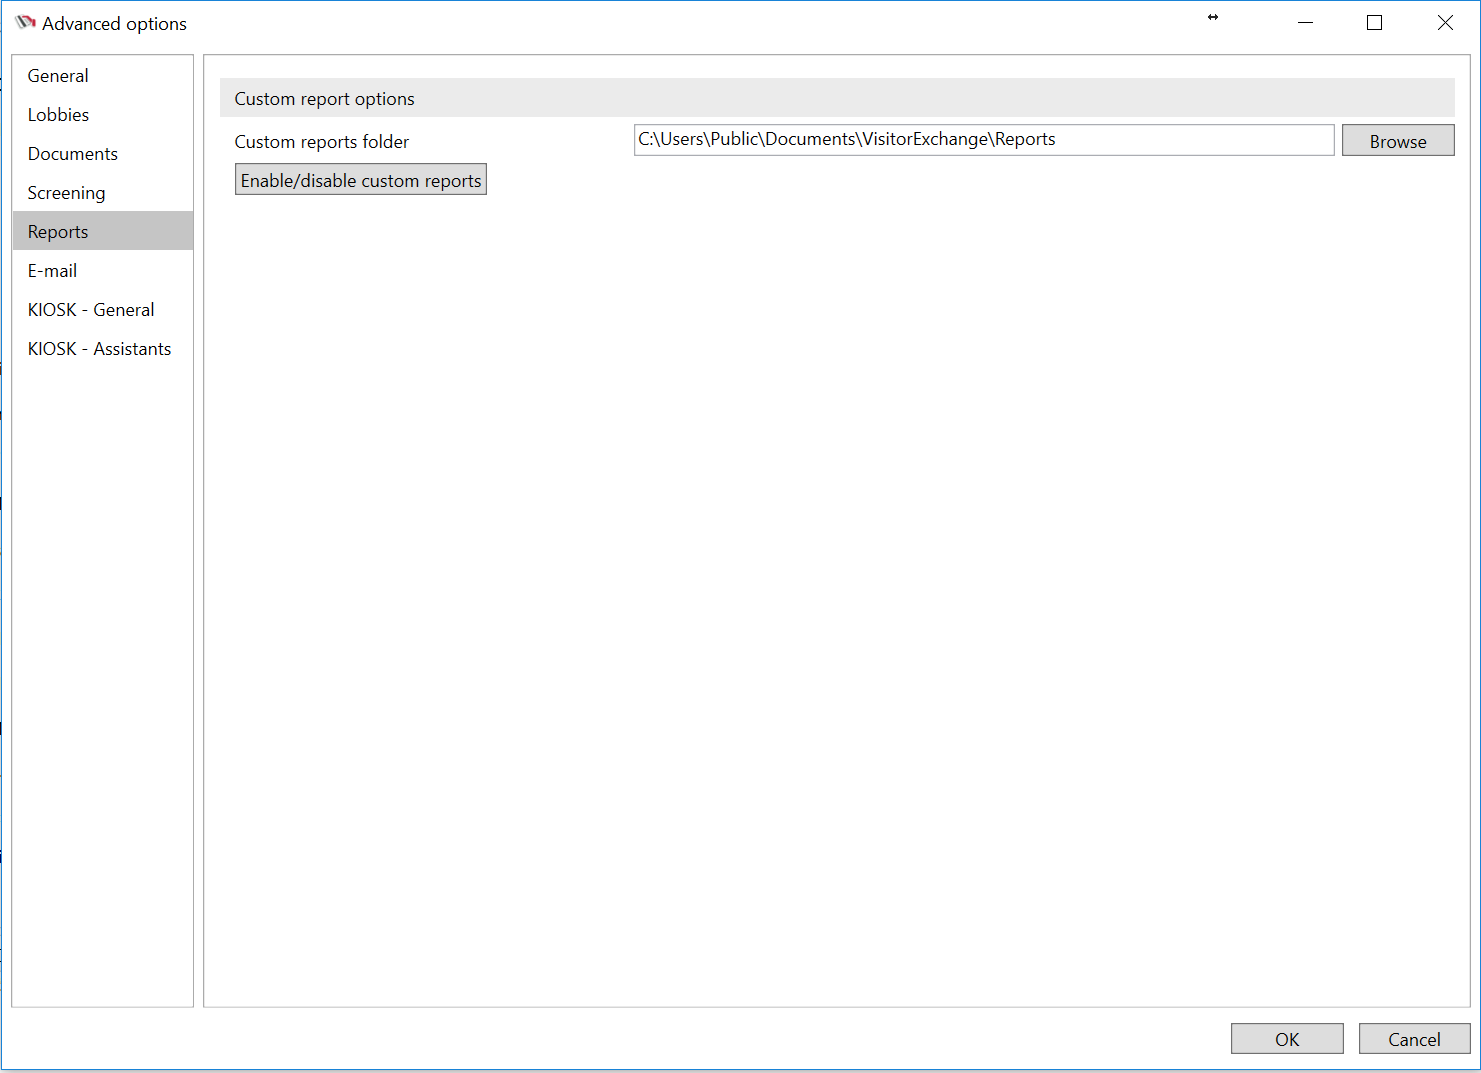Image resolution: width=1481 pixels, height=1073 pixels.
Task: Click the Custom reports folder label
Action: coord(322,142)
